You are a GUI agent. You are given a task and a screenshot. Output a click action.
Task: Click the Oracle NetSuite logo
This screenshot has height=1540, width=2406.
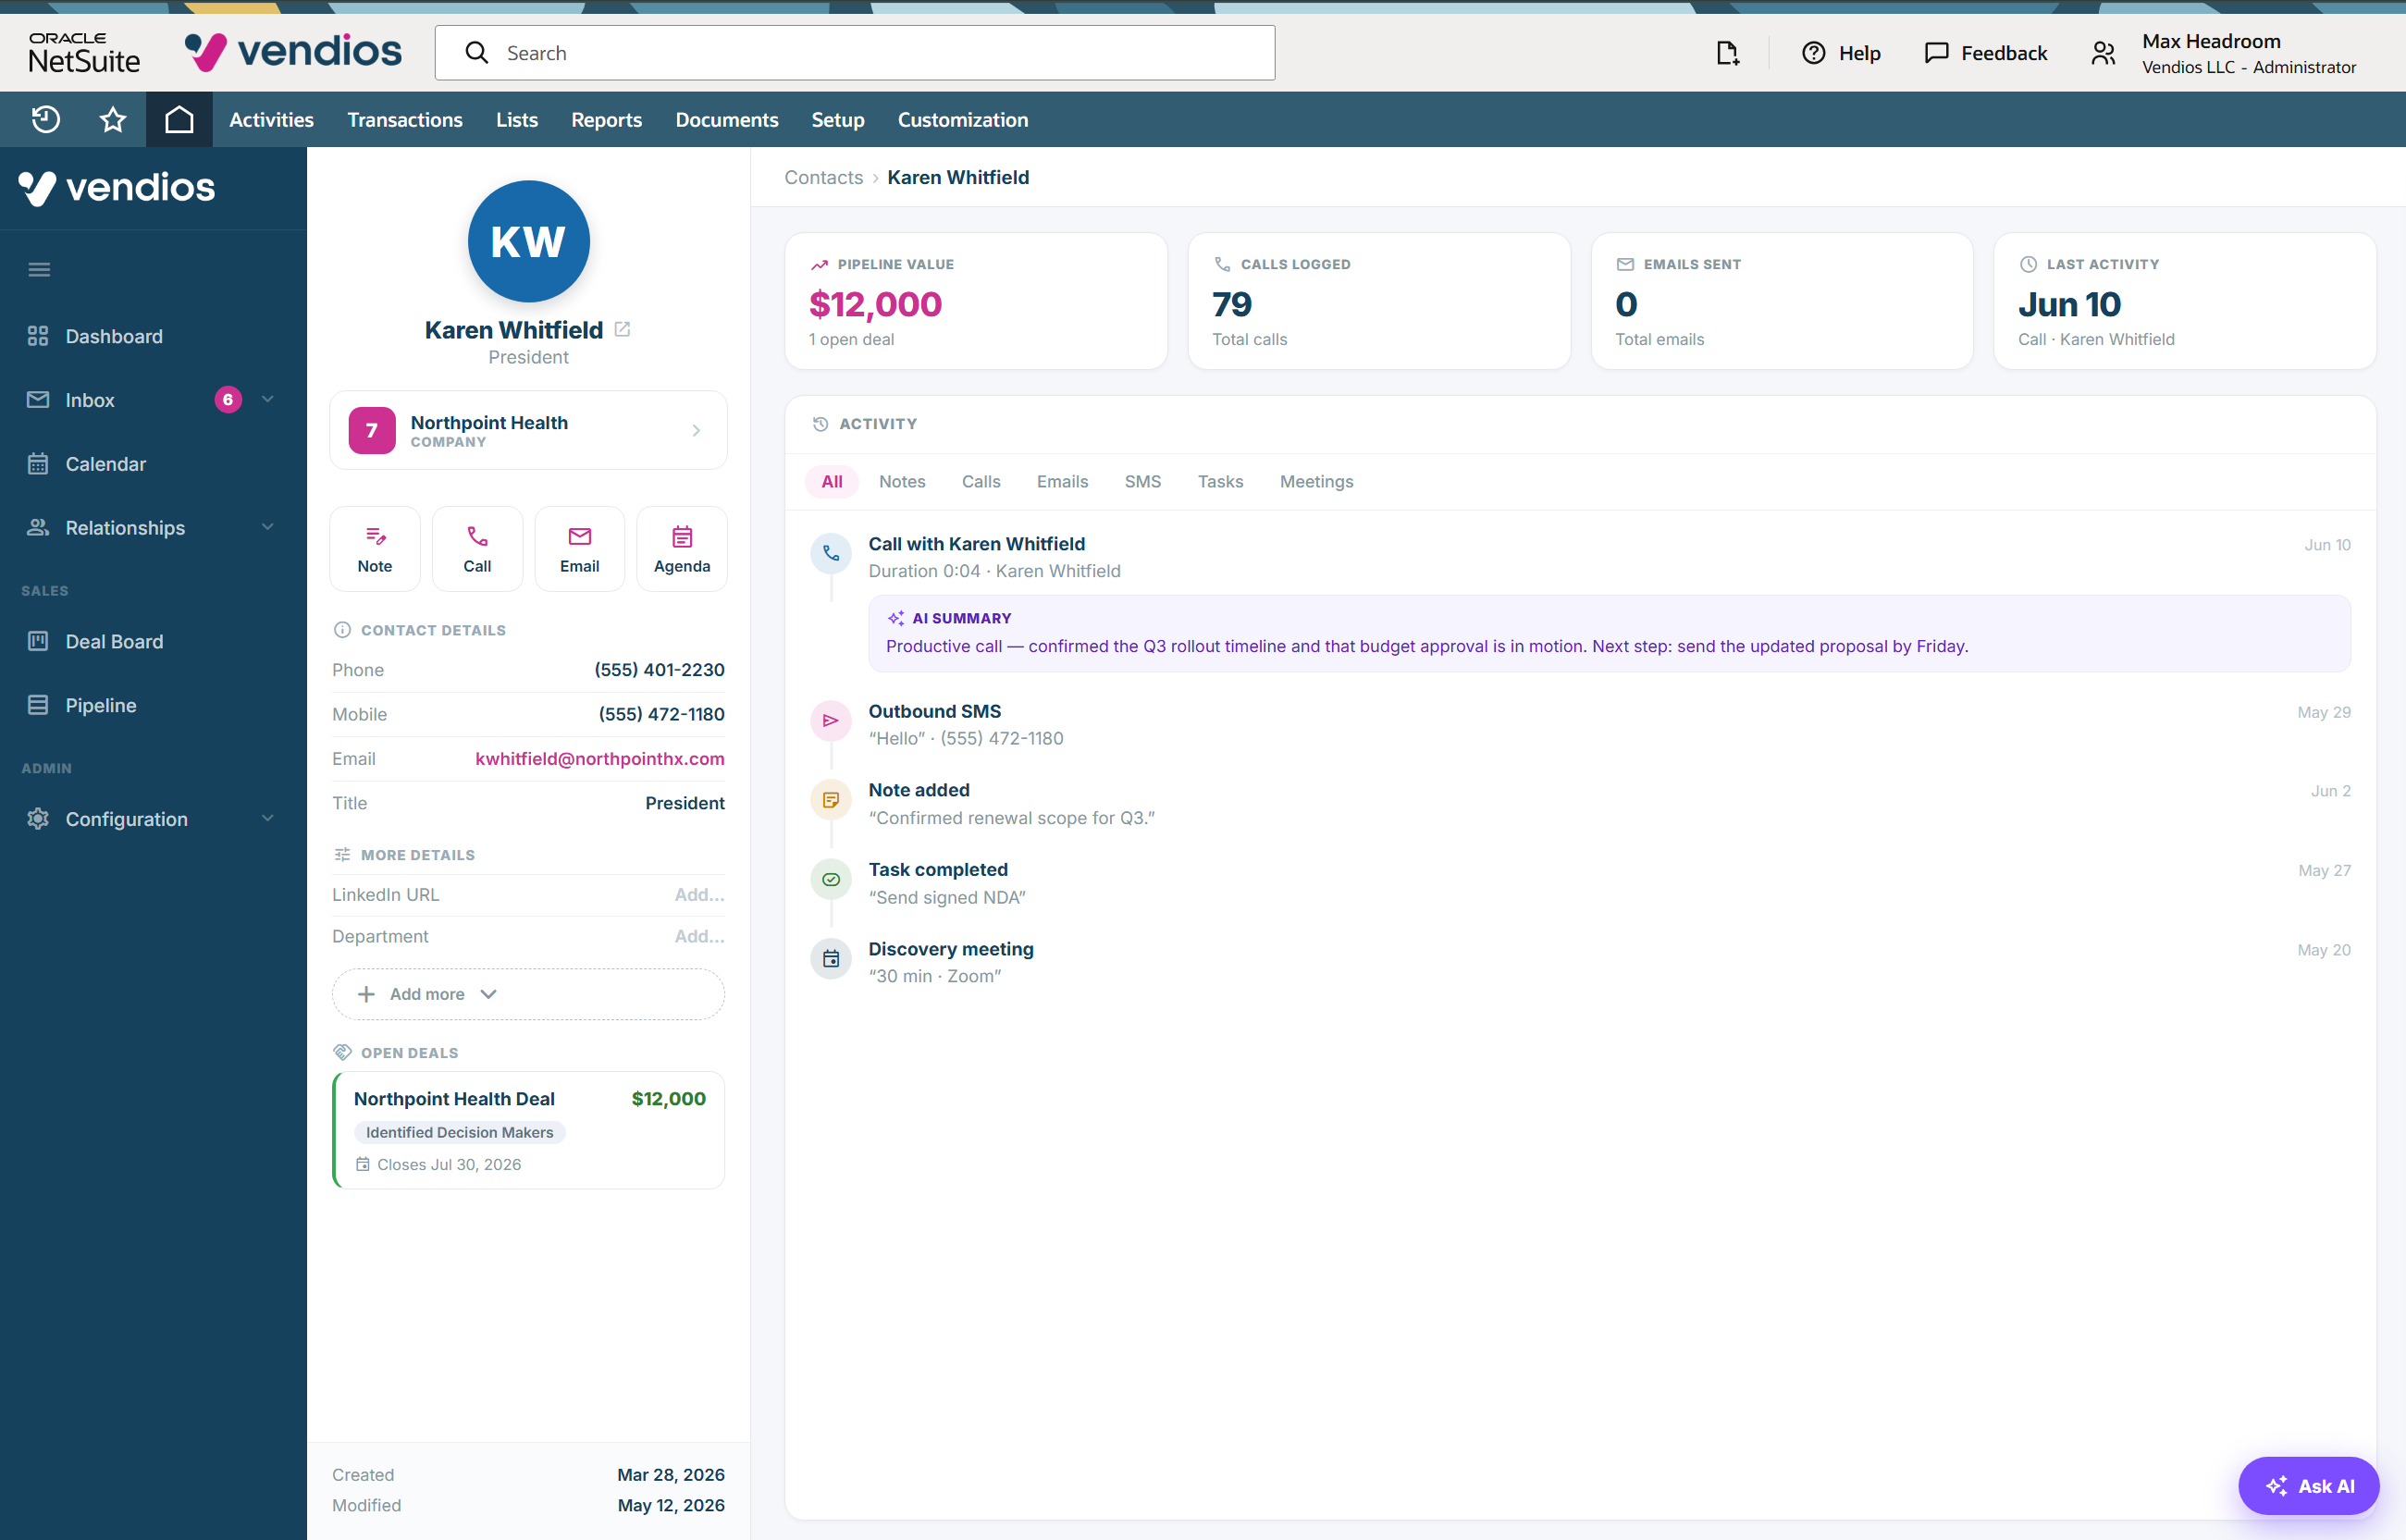click(84, 53)
